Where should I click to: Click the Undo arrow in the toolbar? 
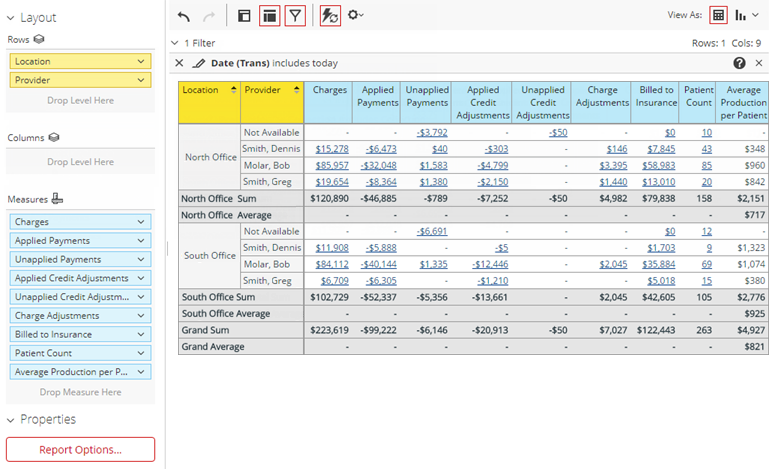pyautogui.click(x=183, y=15)
